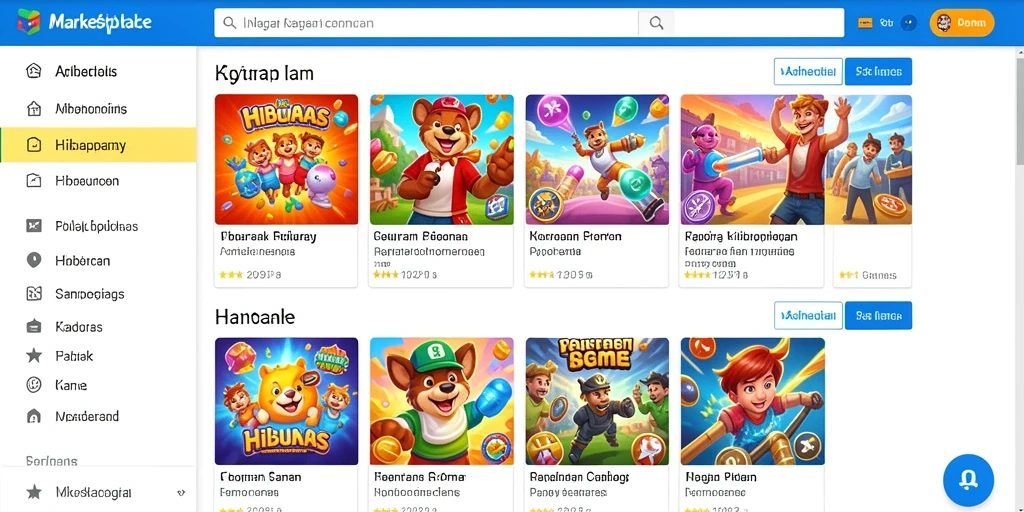
Task: Click the Marketplace logo icon in header
Action: (29, 22)
